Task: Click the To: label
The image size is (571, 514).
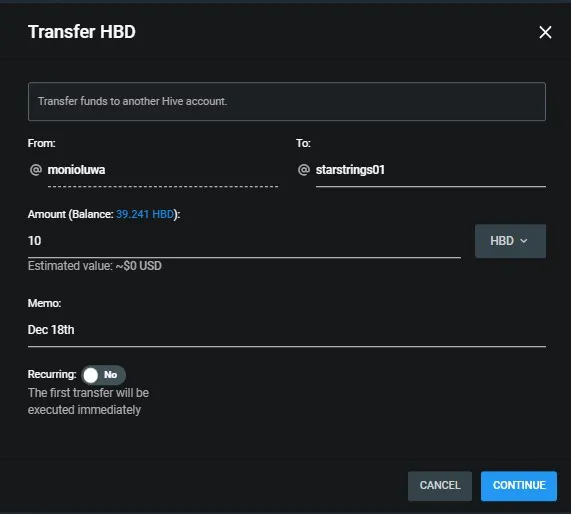Action: (x=303, y=143)
